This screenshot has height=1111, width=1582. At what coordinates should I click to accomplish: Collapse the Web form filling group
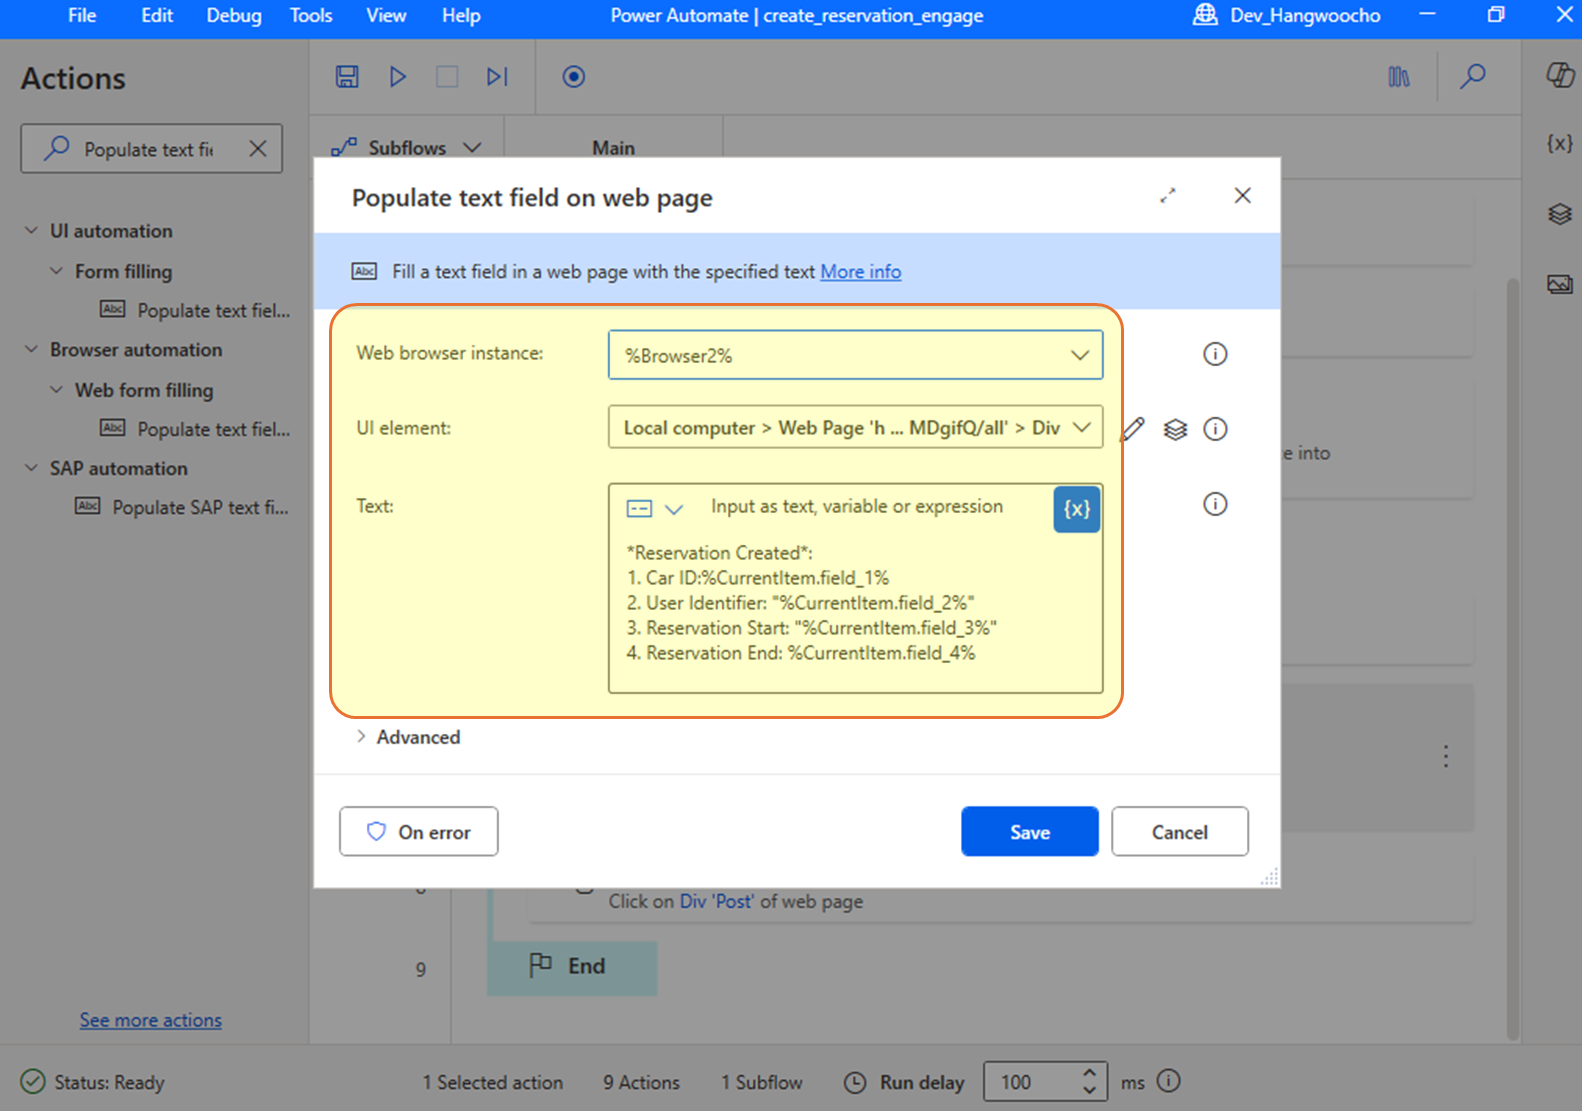click(56, 390)
